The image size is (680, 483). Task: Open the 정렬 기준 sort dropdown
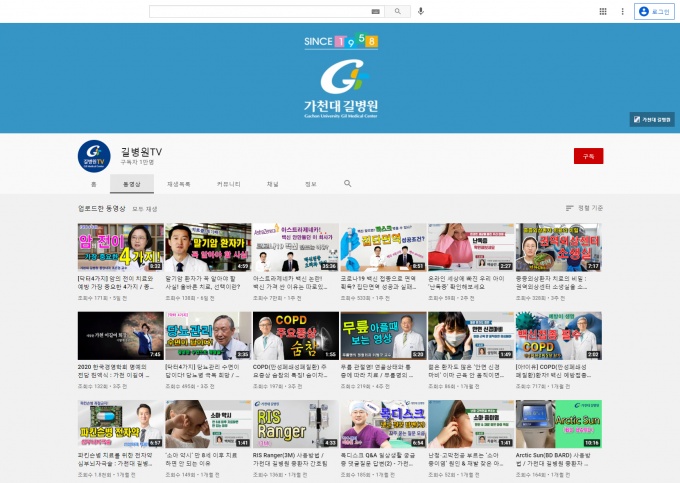point(584,208)
